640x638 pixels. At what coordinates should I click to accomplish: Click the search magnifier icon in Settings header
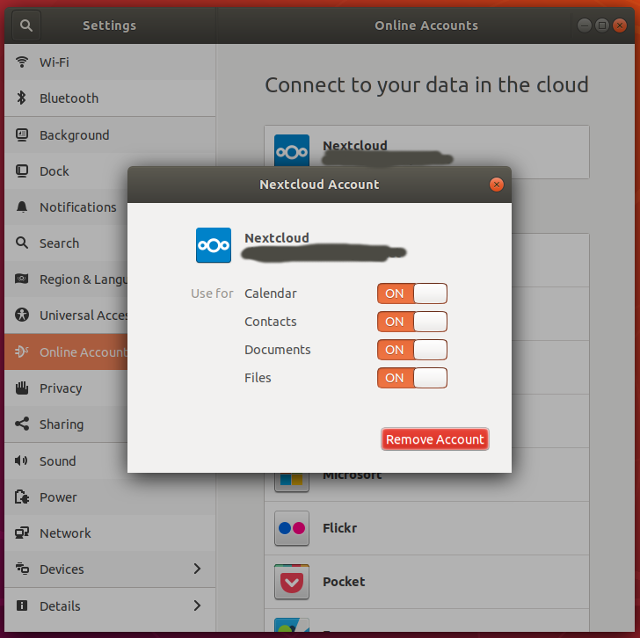tap(26, 25)
